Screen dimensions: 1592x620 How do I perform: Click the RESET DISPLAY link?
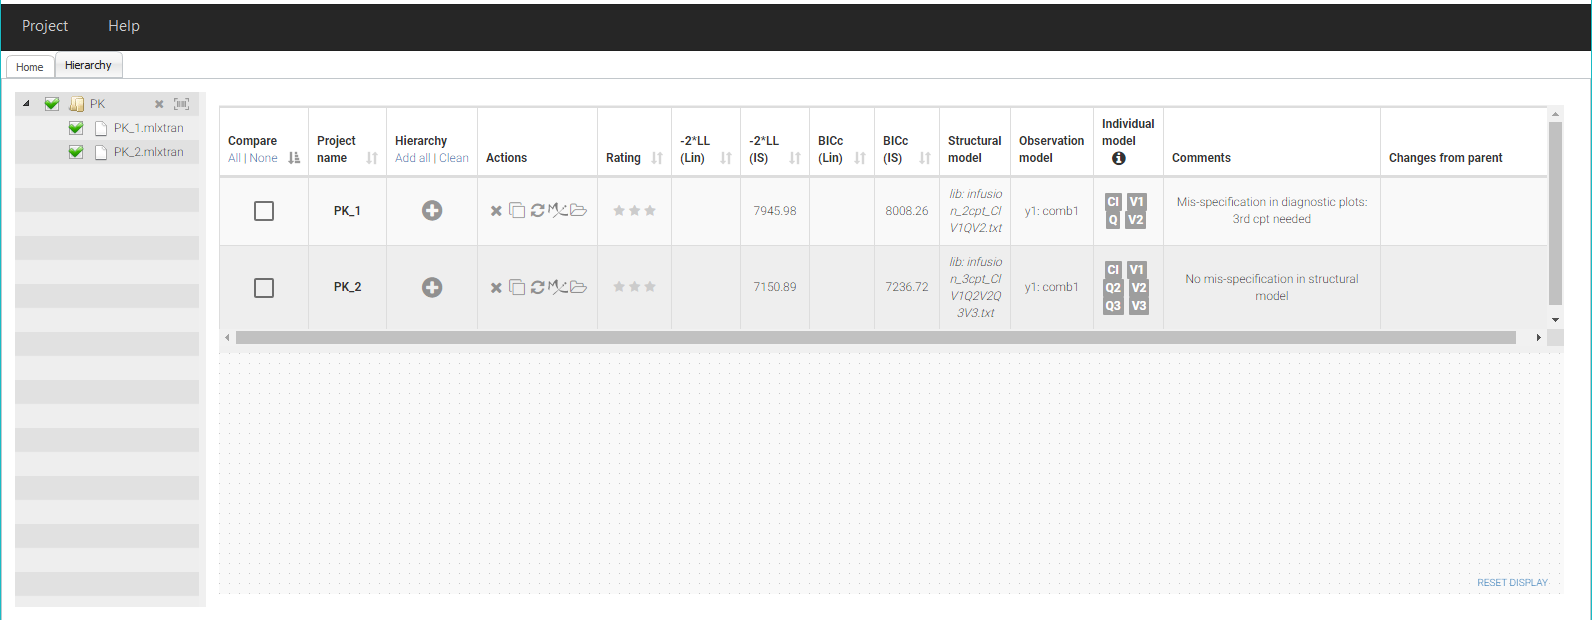[1512, 583]
